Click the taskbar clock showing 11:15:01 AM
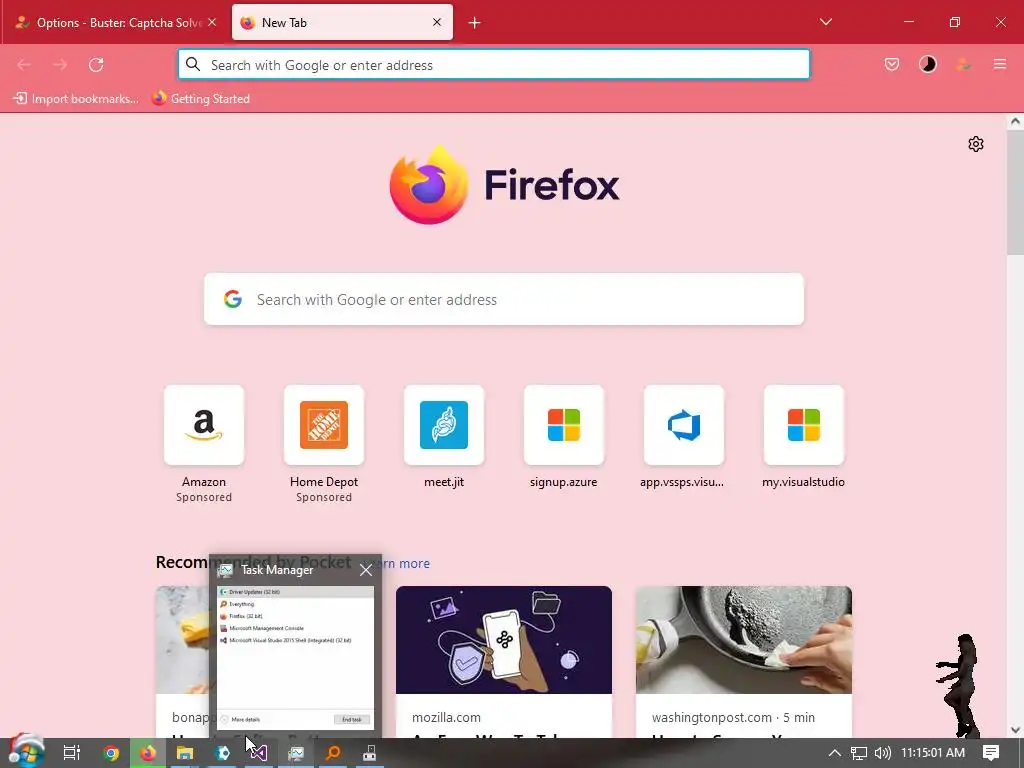 pyautogui.click(x=933, y=753)
